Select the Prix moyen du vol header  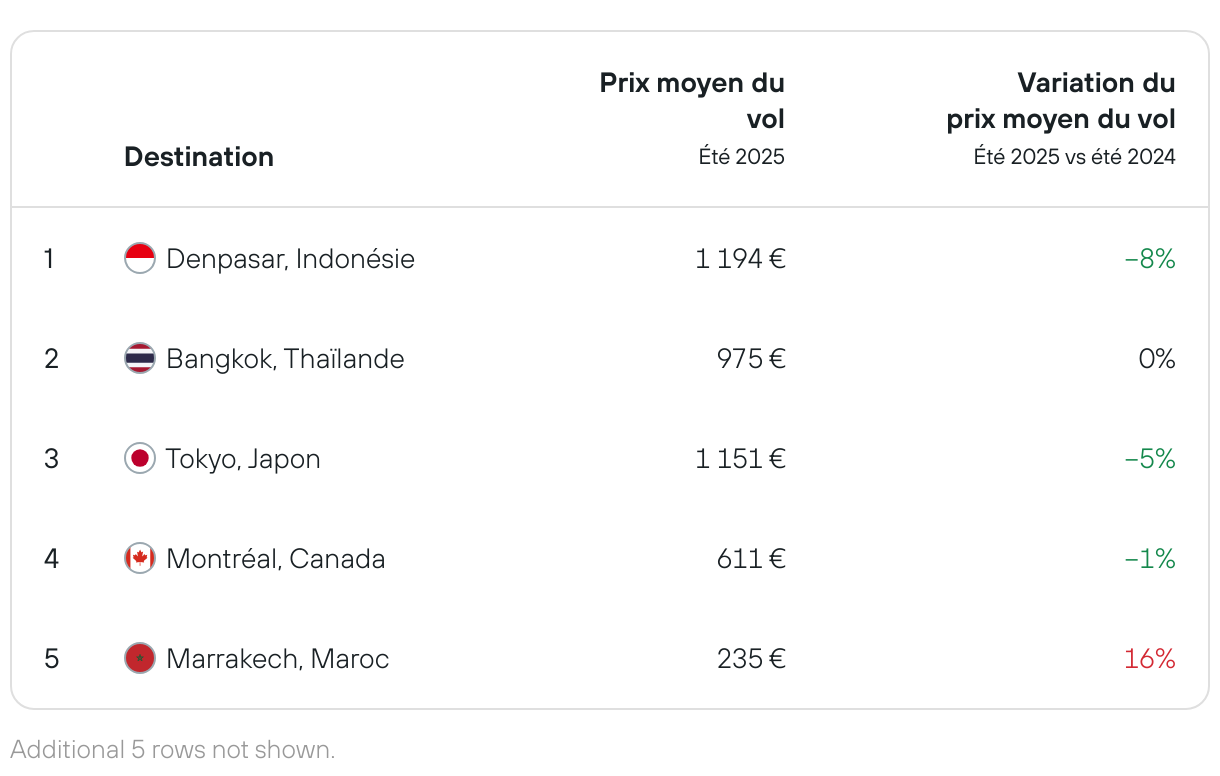(692, 101)
